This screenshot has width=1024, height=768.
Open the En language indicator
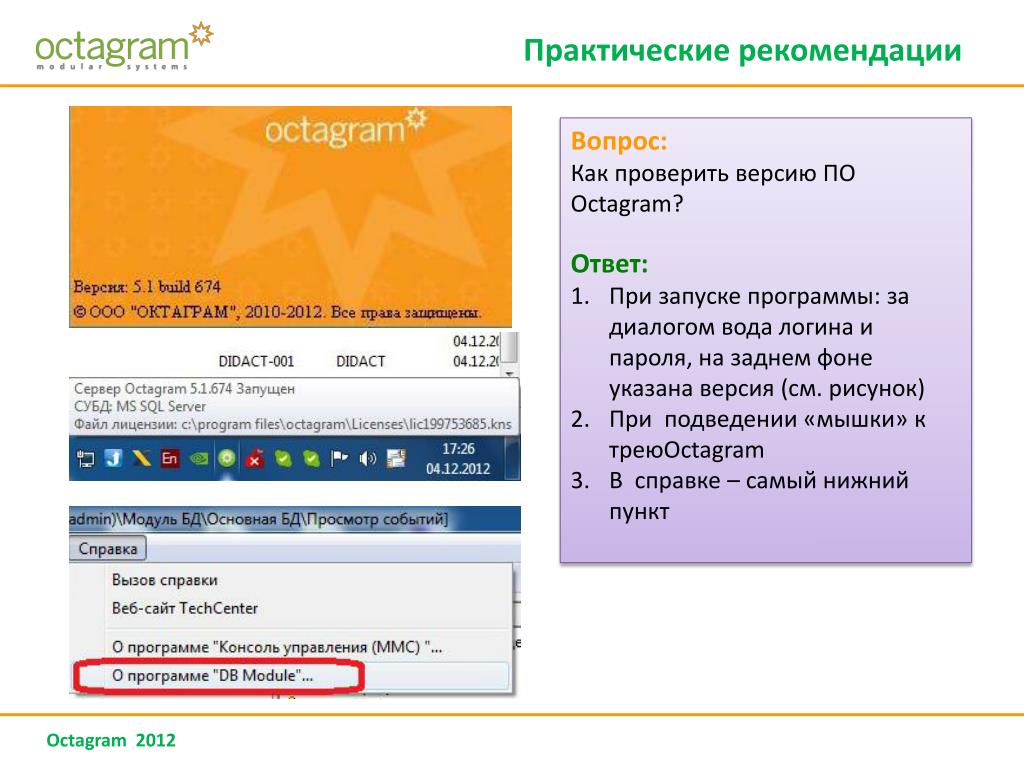point(170,458)
